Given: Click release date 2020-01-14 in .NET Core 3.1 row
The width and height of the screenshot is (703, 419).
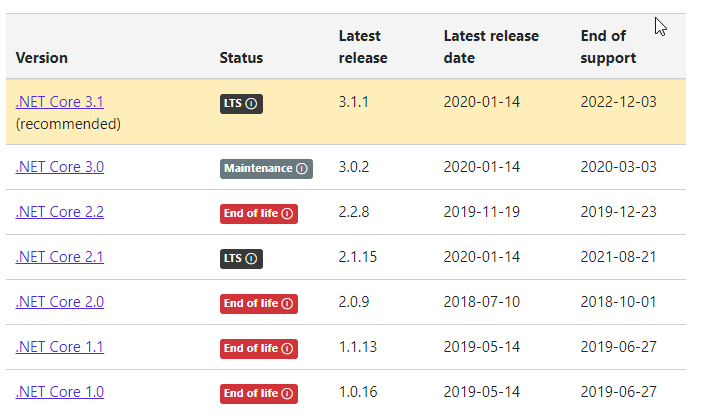Looking at the screenshot, I should click(x=482, y=102).
